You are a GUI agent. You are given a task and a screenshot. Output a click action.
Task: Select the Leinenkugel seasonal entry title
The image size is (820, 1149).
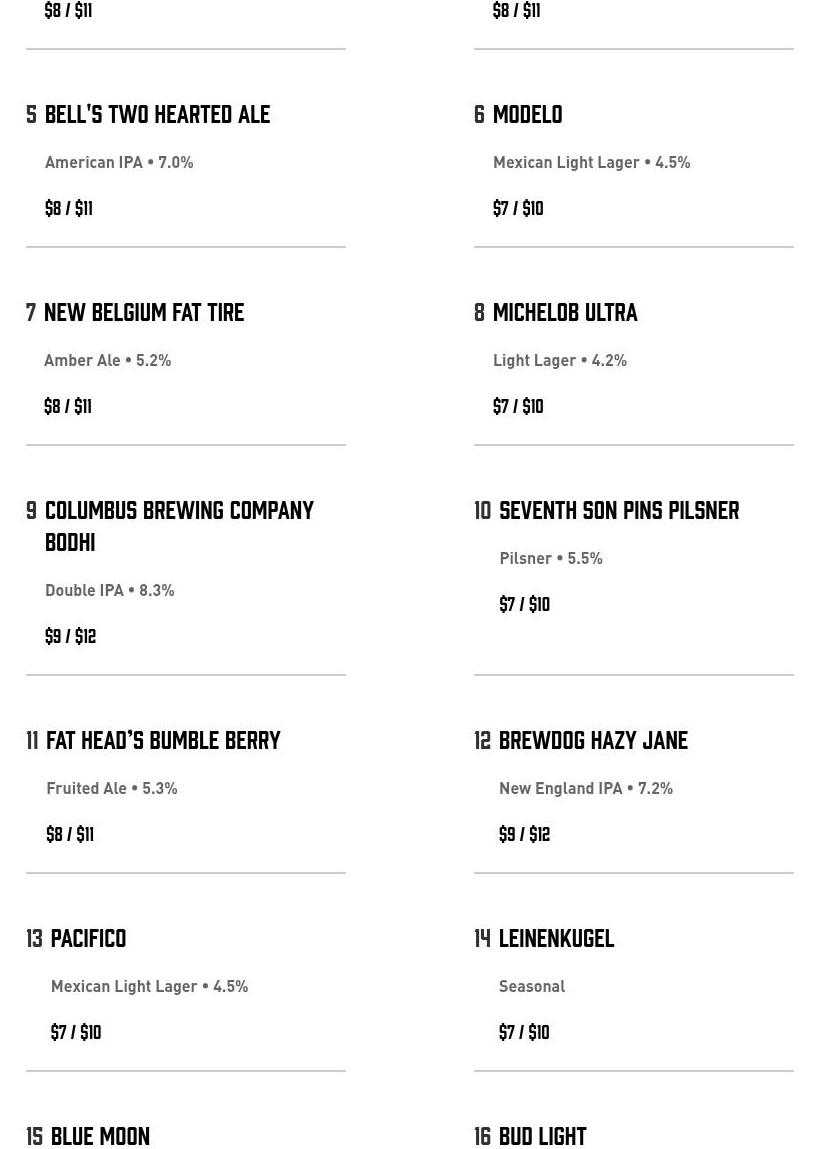tap(556, 938)
